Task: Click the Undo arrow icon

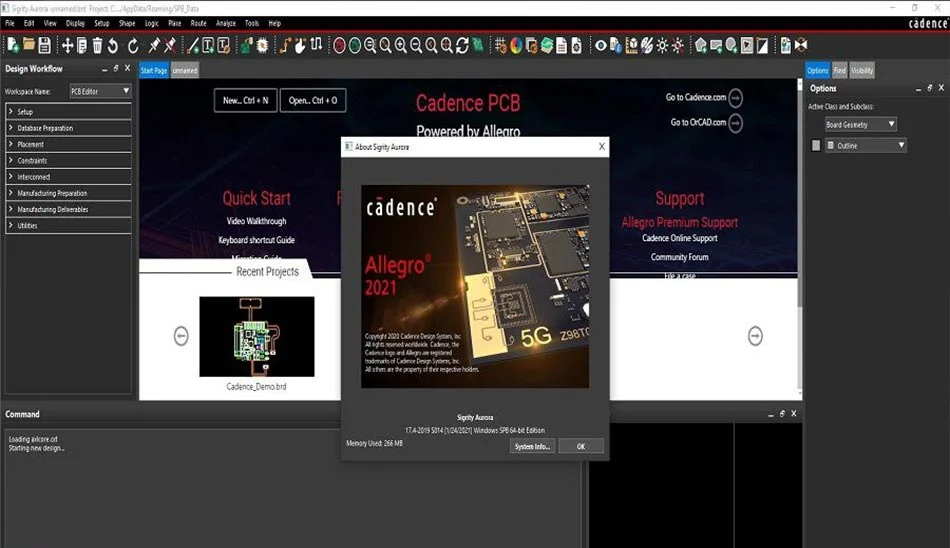Action: point(113,45)
